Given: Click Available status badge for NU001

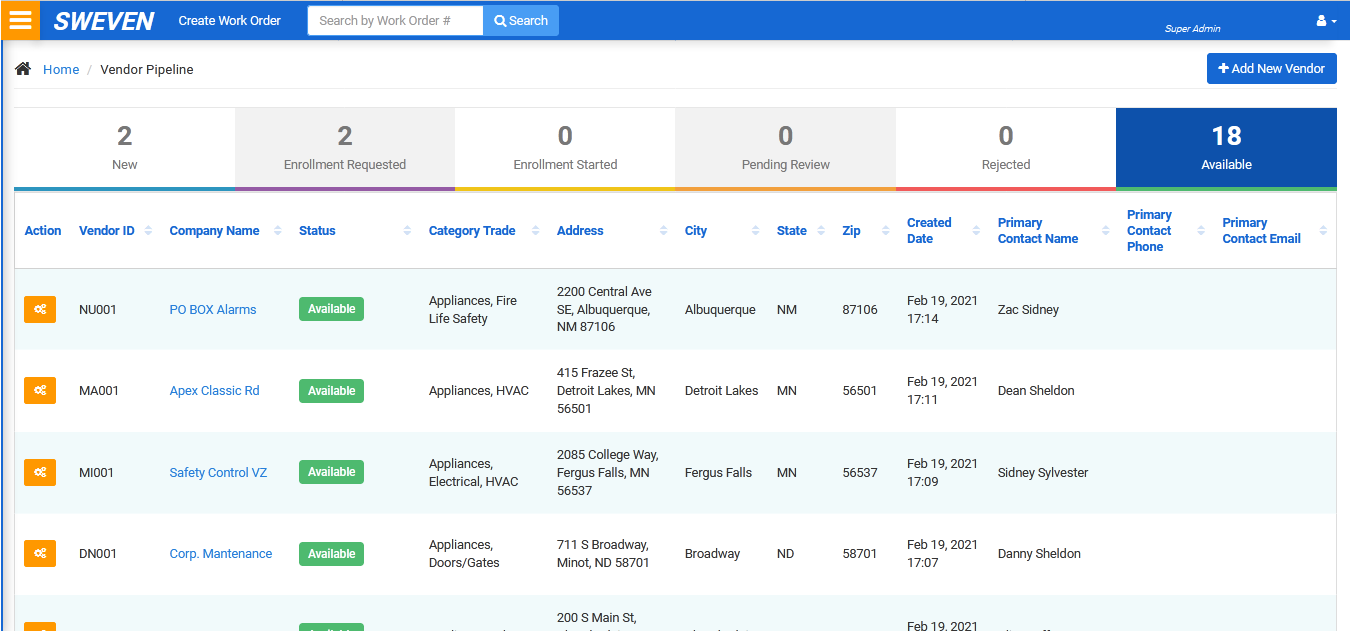Looking at the screenshot, I should 331,309.
